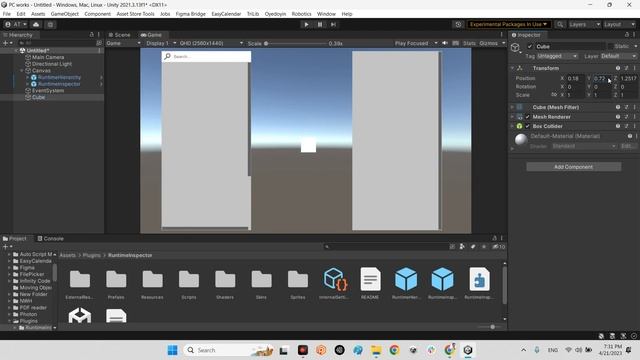Select EventSystem in the Hierarchy
The image size is (640, 360).
48,91
